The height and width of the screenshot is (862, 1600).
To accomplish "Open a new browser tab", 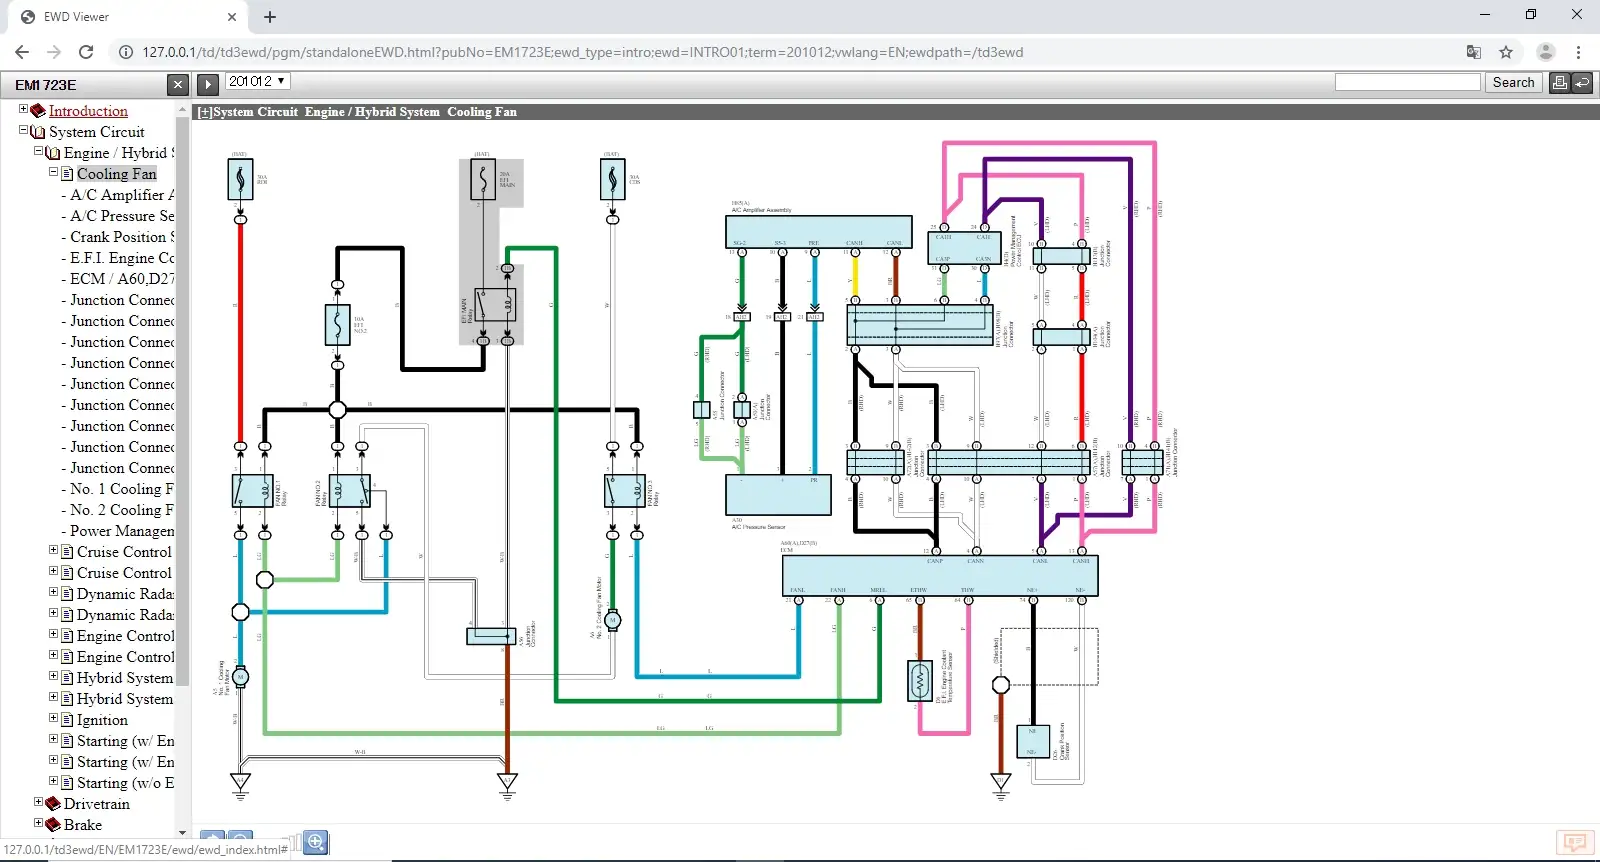I will pos(270,17).
